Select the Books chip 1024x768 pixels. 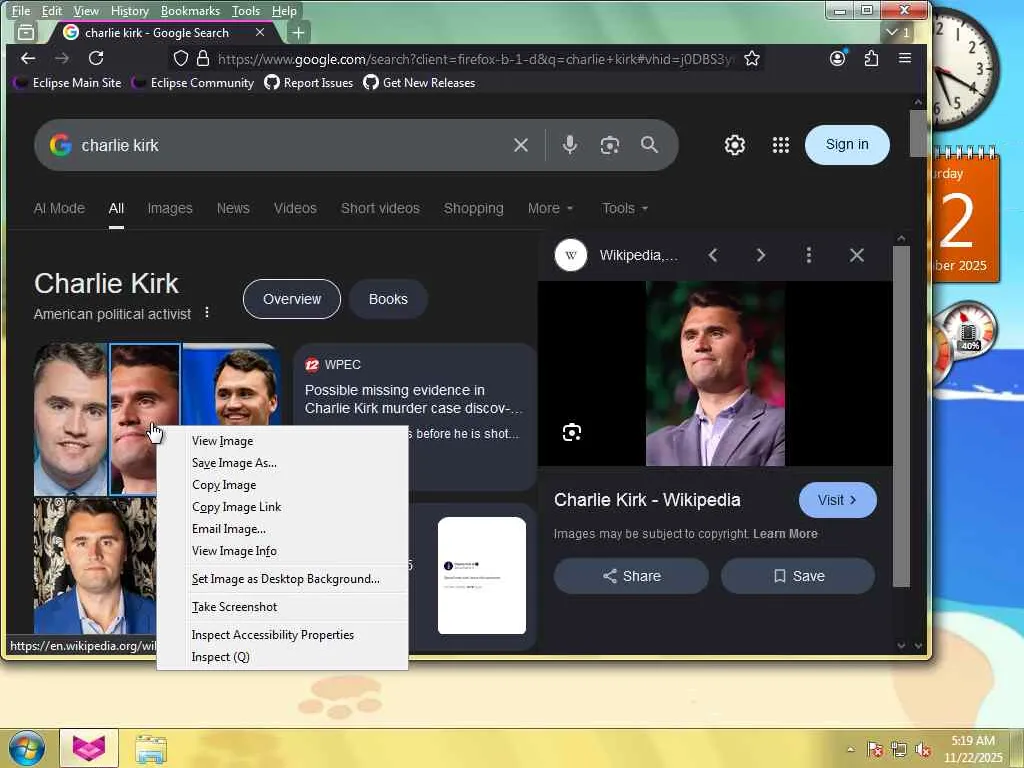tap(388, 299)
